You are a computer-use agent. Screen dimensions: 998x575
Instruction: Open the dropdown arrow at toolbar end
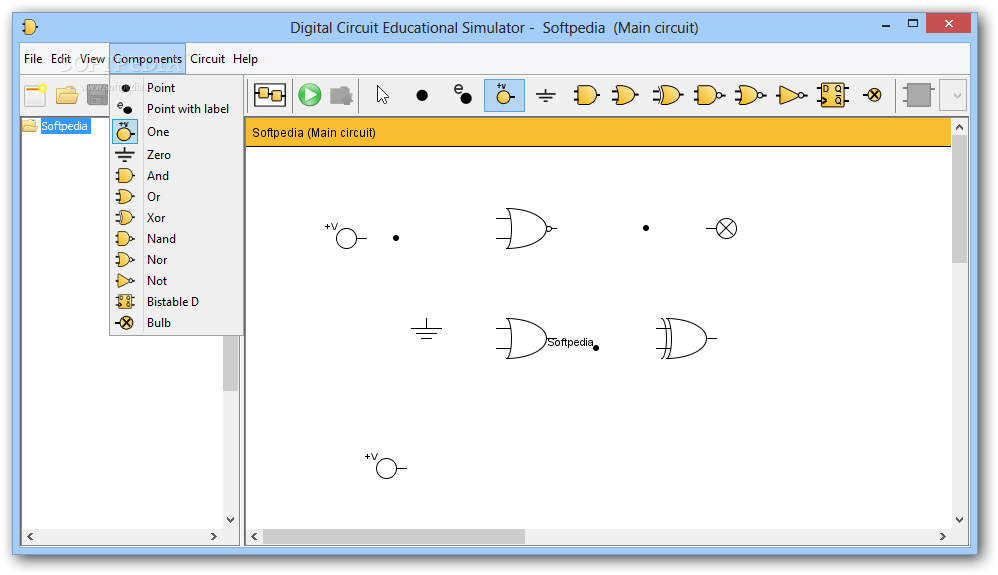tap(956, 96)
